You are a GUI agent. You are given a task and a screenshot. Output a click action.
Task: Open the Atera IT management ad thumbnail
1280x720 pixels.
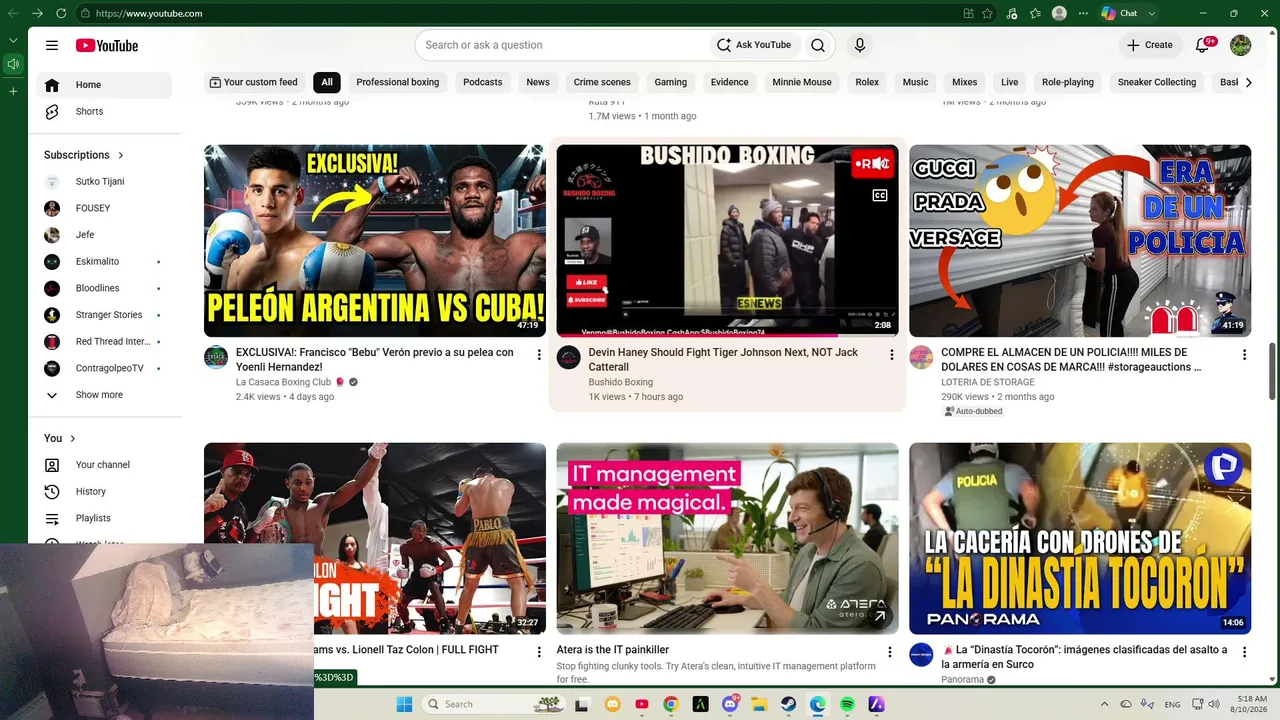727,539
